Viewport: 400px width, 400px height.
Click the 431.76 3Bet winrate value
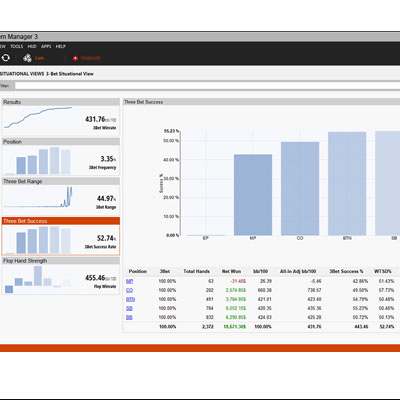[95, 119]
